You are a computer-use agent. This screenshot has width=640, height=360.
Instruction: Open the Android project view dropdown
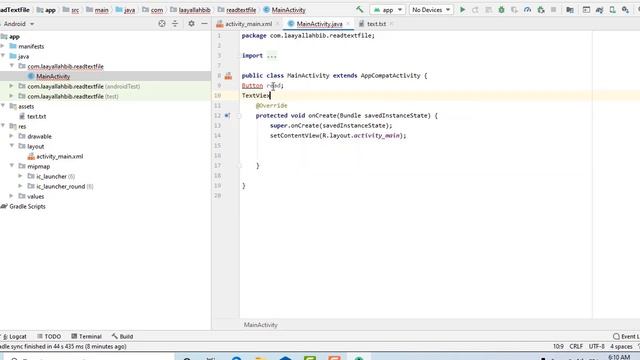tap(19, 24)
